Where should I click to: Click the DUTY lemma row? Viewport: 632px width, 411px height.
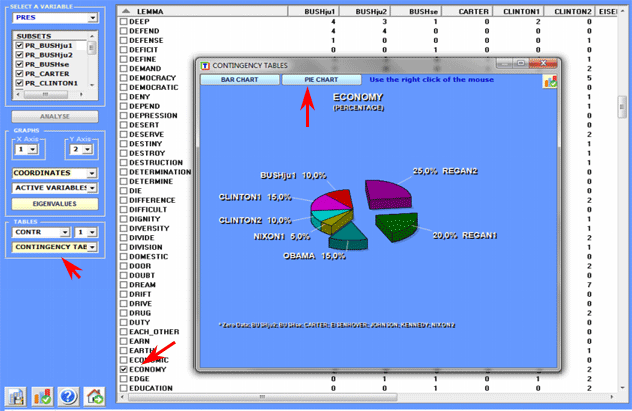(139, 322)
